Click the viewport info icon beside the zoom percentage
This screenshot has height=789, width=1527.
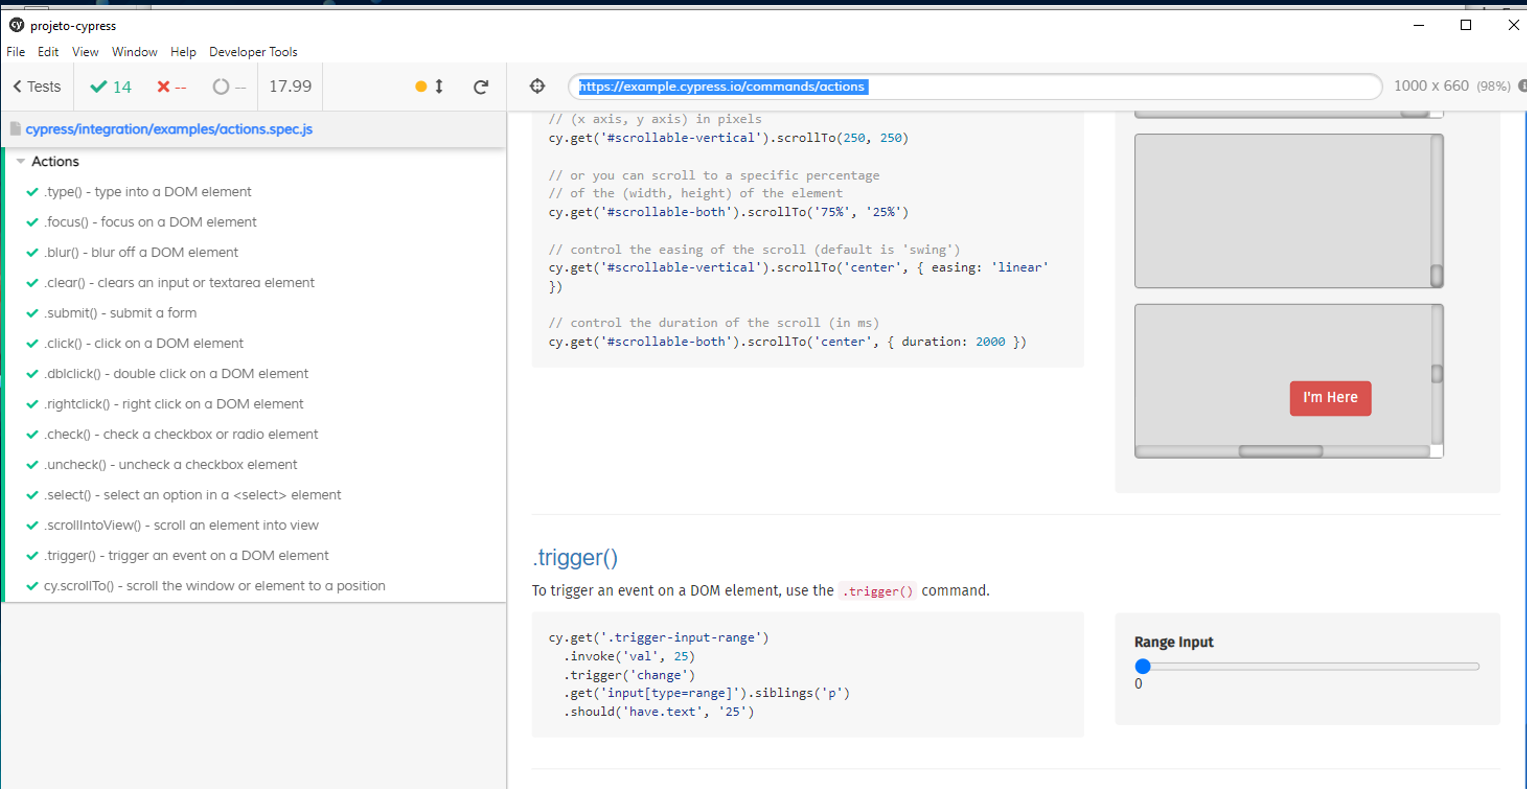point(1521,86)
